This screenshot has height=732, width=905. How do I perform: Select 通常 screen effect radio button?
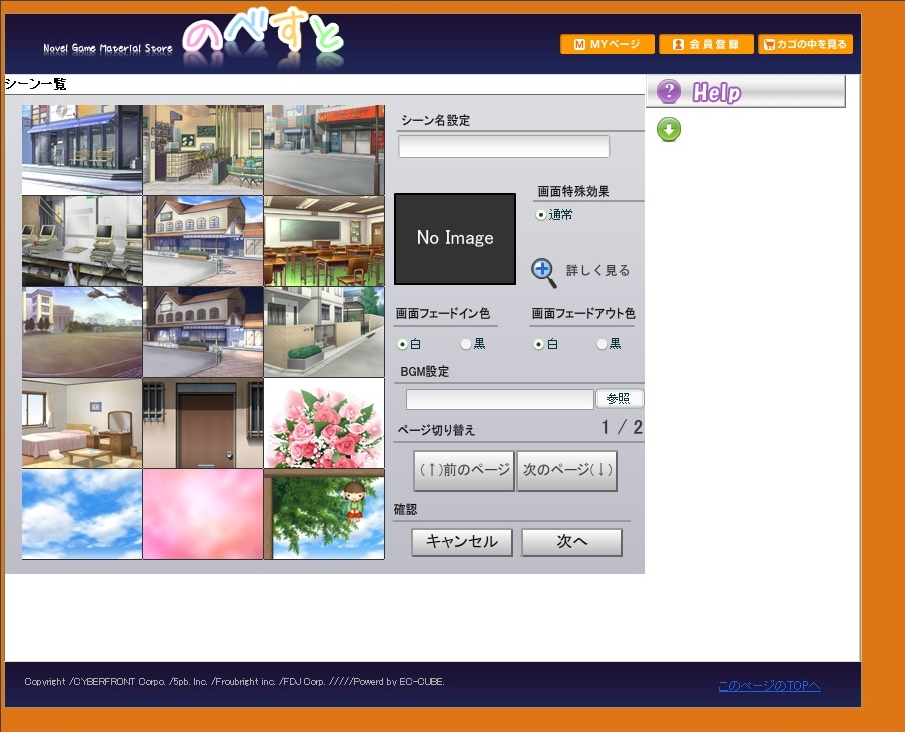click(541, 215)
